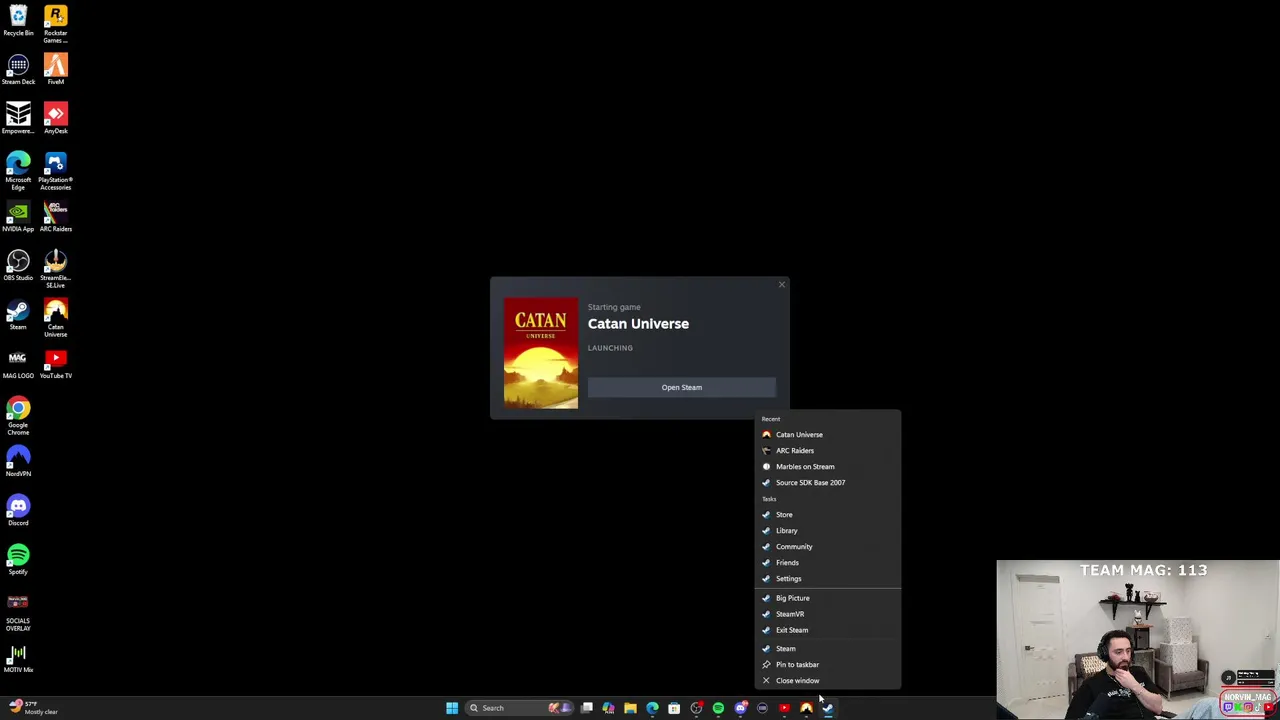The height and width of the screenshot is (720, 1280).
Task: Select the Microsoft Edge desktop icon
Action: 18,171
